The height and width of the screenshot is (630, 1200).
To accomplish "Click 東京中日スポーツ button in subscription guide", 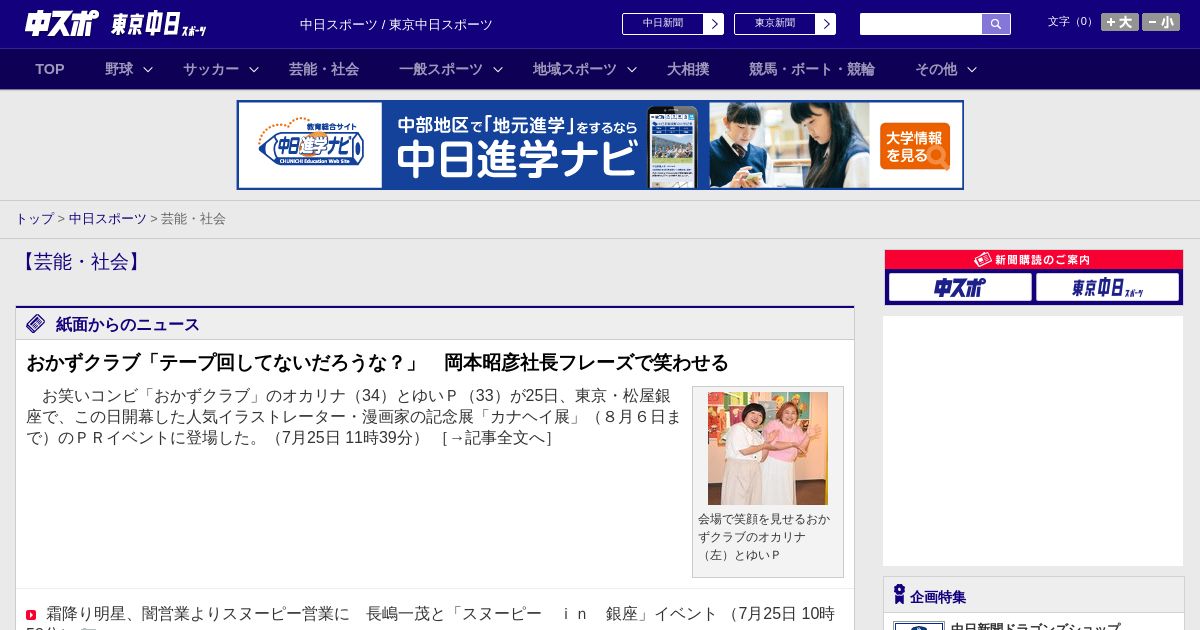I will coord(1107,288).
